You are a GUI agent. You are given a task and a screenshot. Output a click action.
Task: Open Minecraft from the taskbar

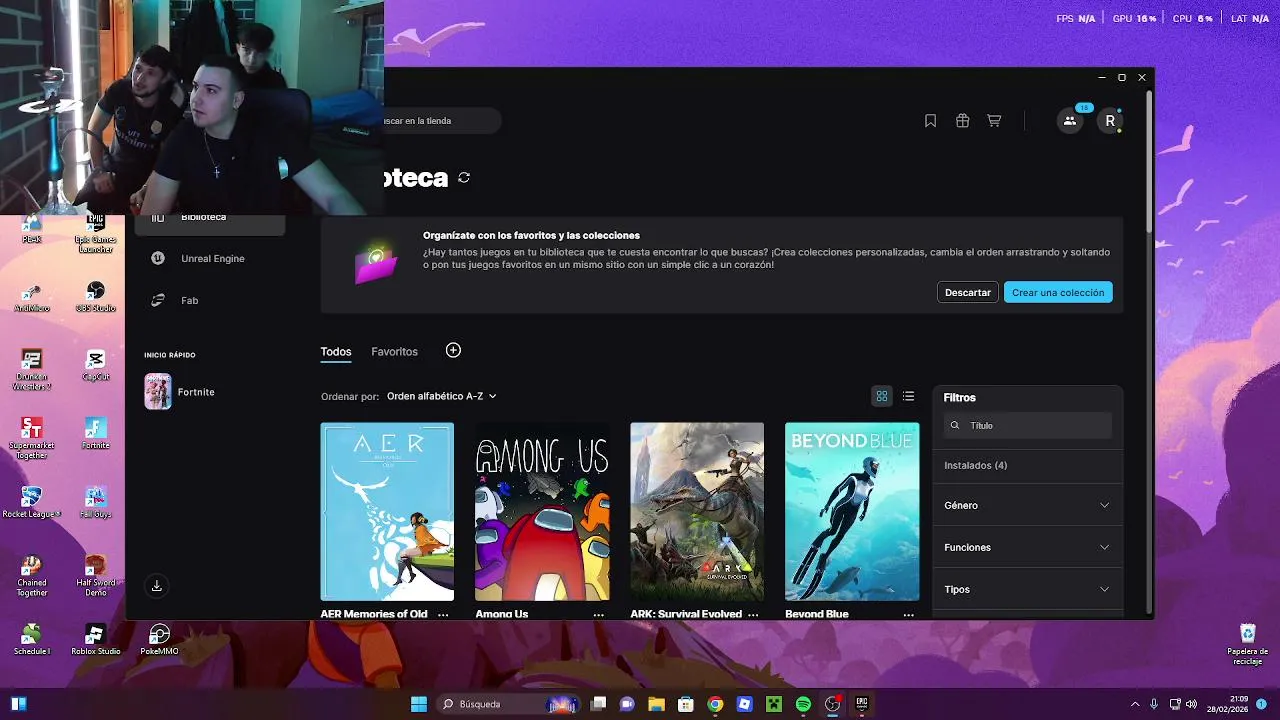click(774, 704)
